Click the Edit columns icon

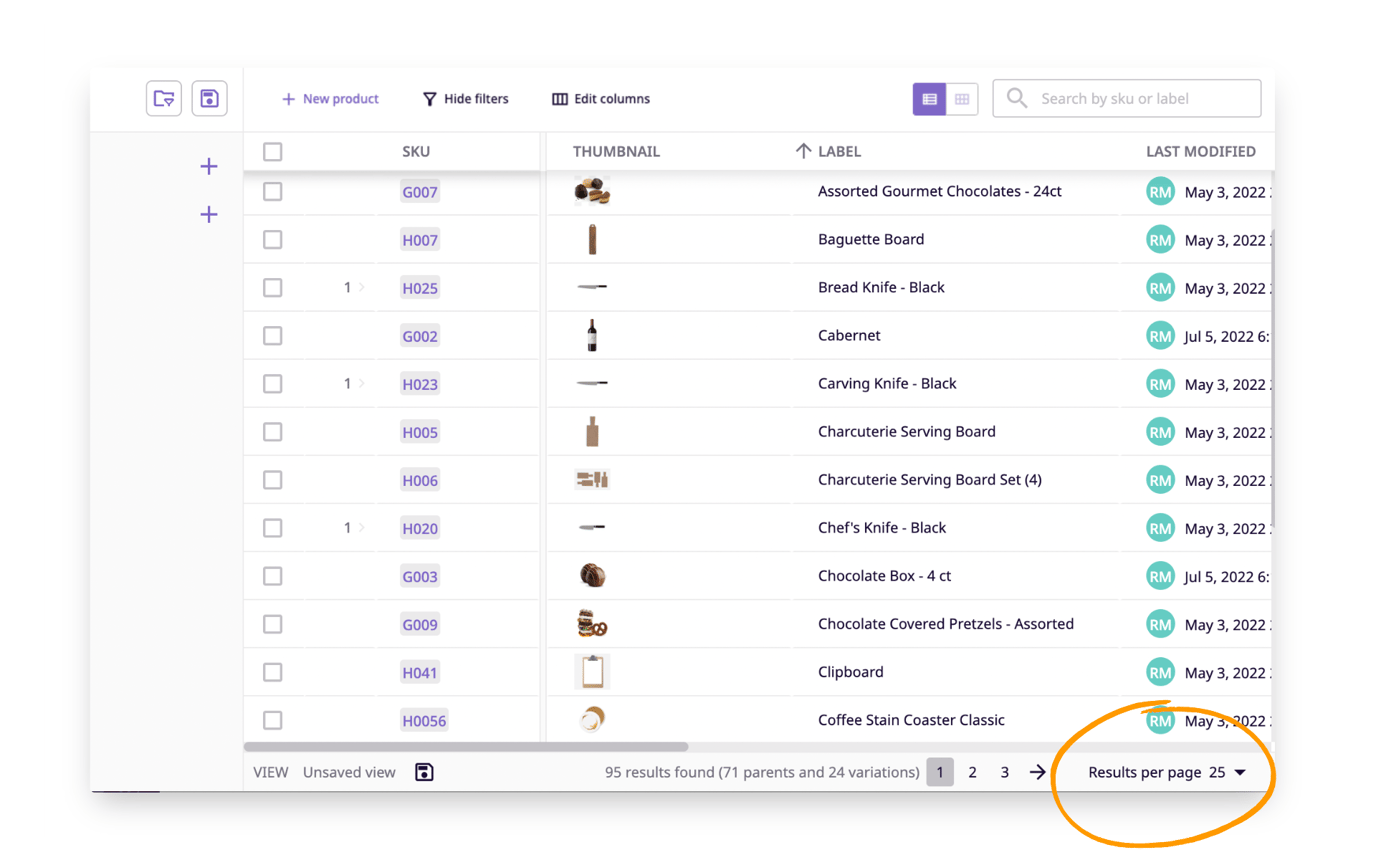[560, 98]
